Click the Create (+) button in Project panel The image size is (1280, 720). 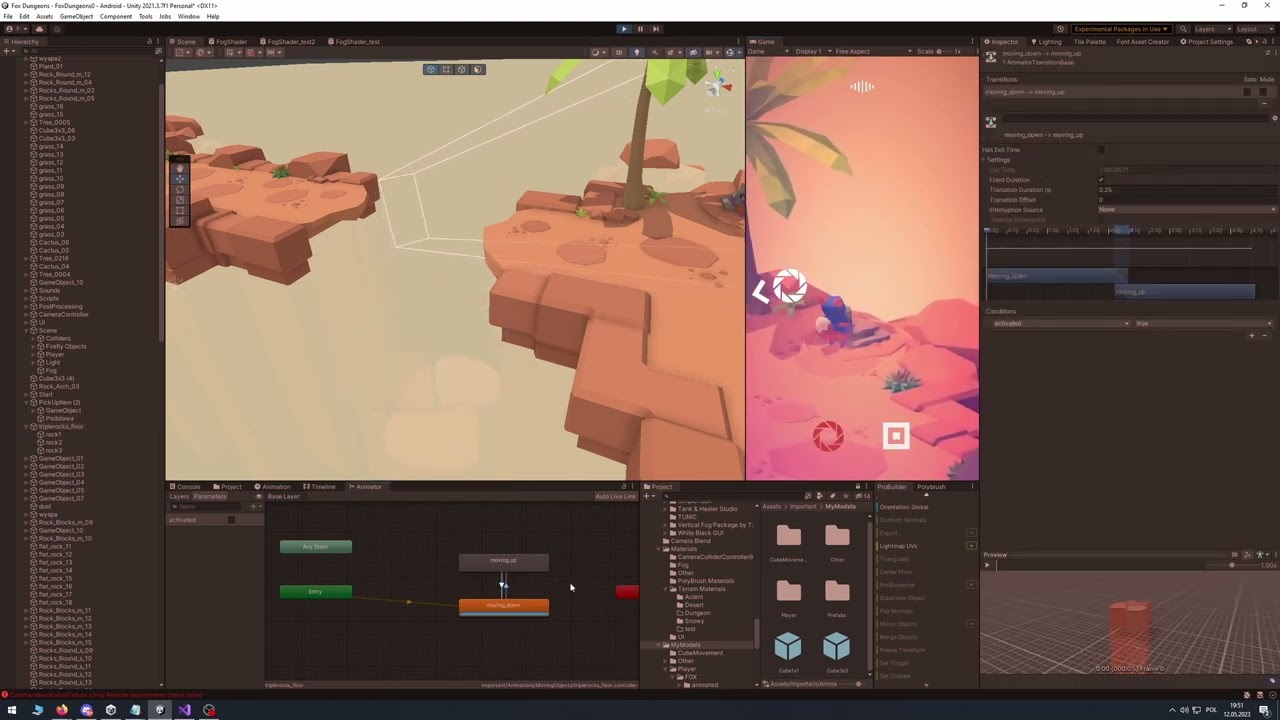coord(647,495)
